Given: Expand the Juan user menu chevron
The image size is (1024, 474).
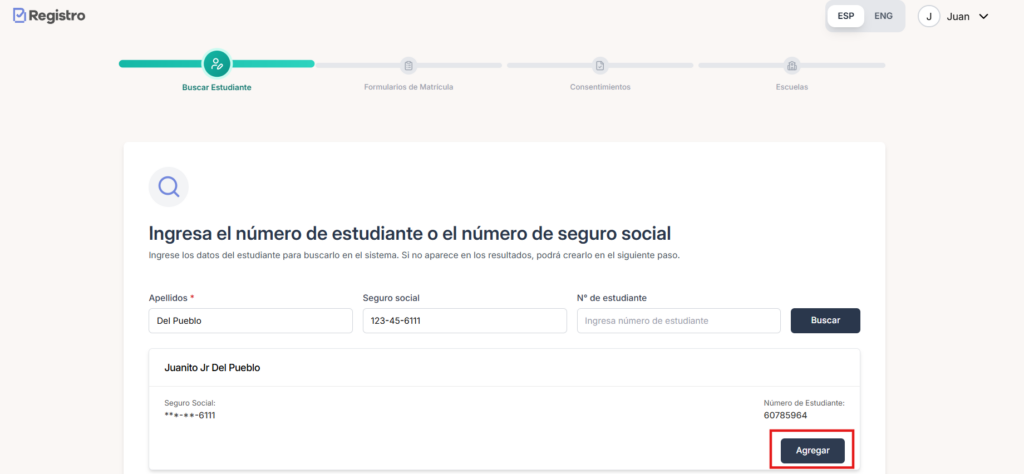Looking at the screenshot, I should [983, 16].
